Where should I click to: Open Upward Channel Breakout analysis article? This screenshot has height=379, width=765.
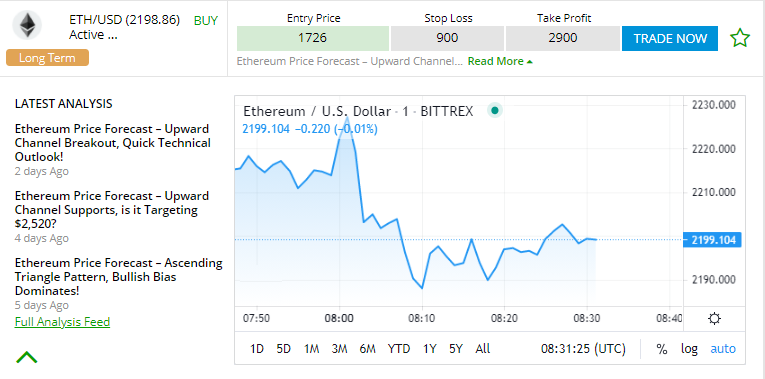(113, 143)
